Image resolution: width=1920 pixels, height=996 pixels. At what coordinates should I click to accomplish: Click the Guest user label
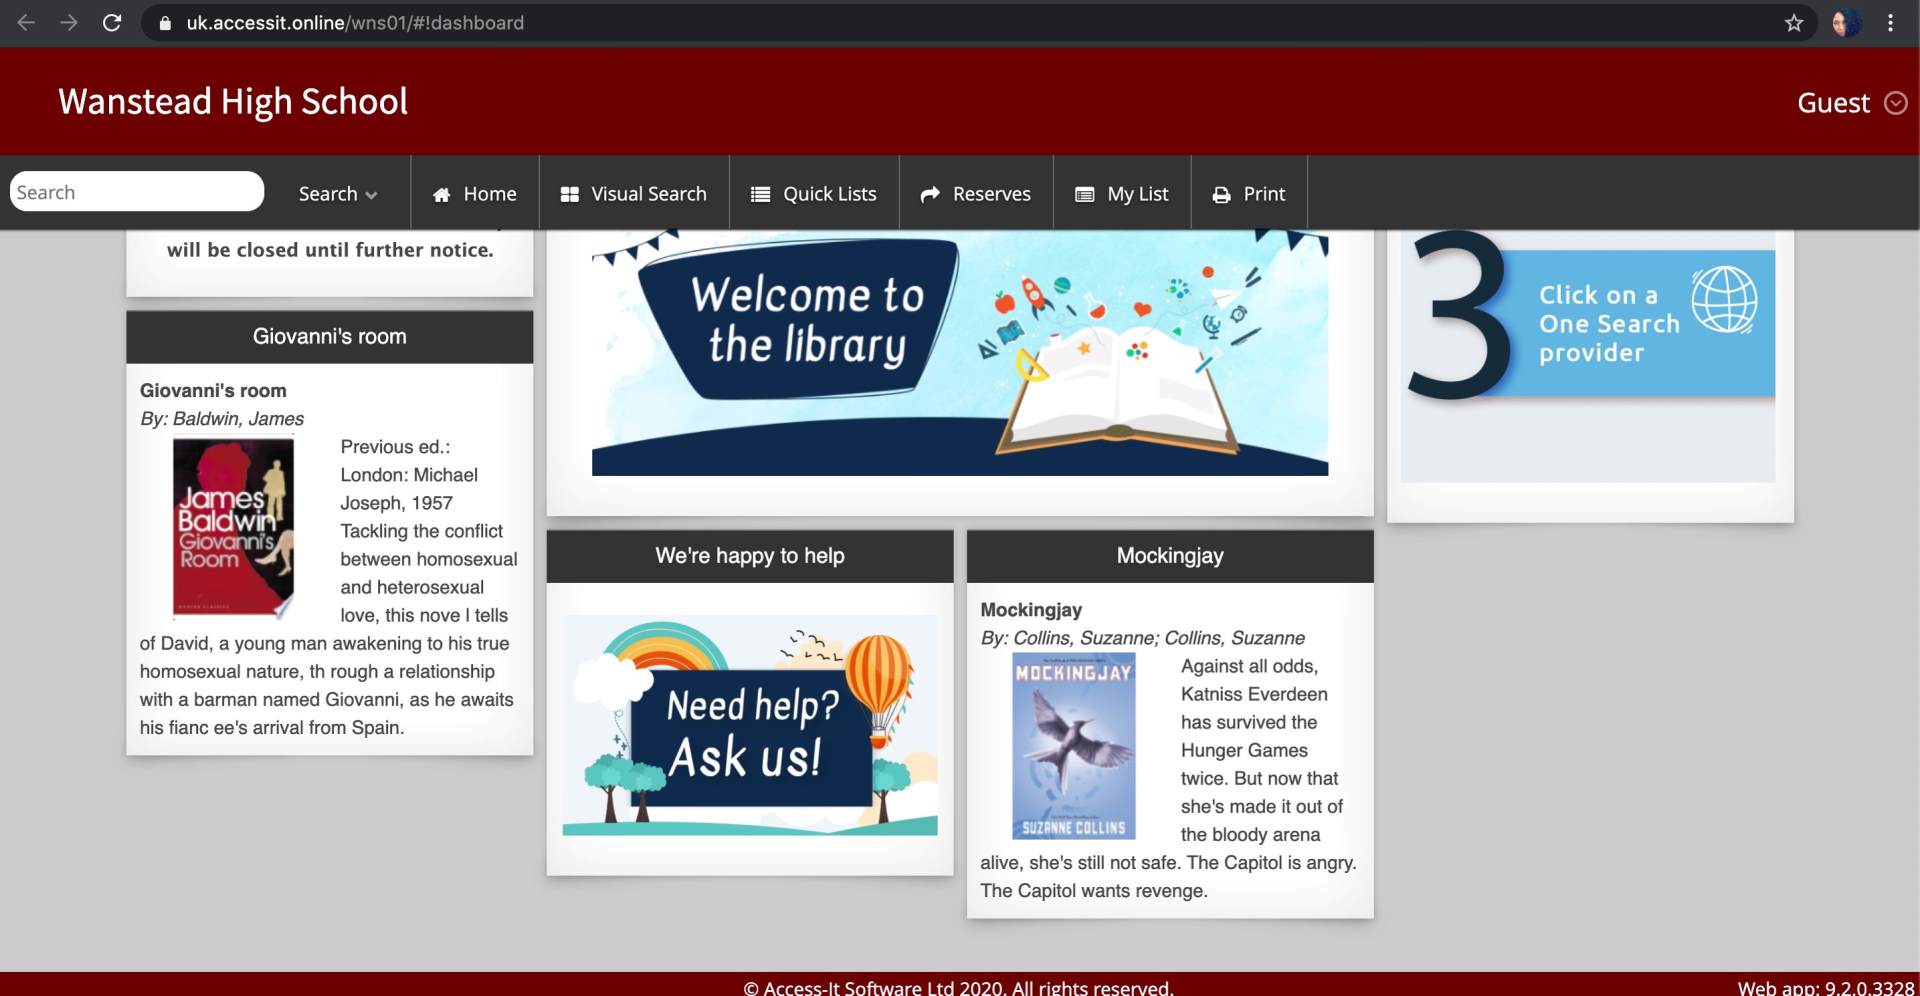[x=1833, y=103]
